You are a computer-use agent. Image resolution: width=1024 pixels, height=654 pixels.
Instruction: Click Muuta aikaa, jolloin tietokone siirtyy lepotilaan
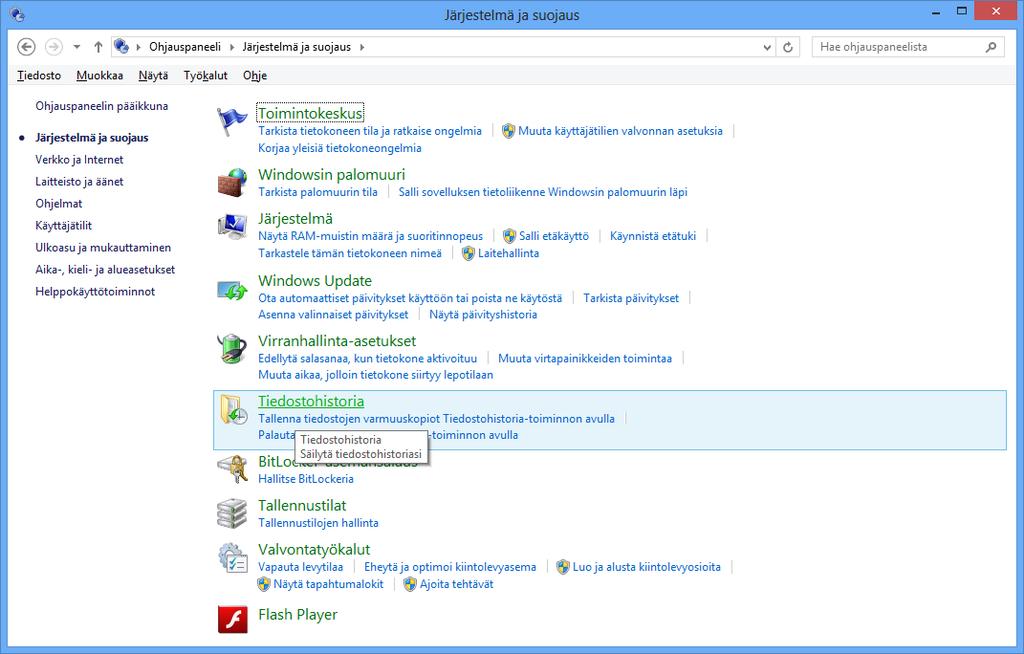[x=376, y=375]
